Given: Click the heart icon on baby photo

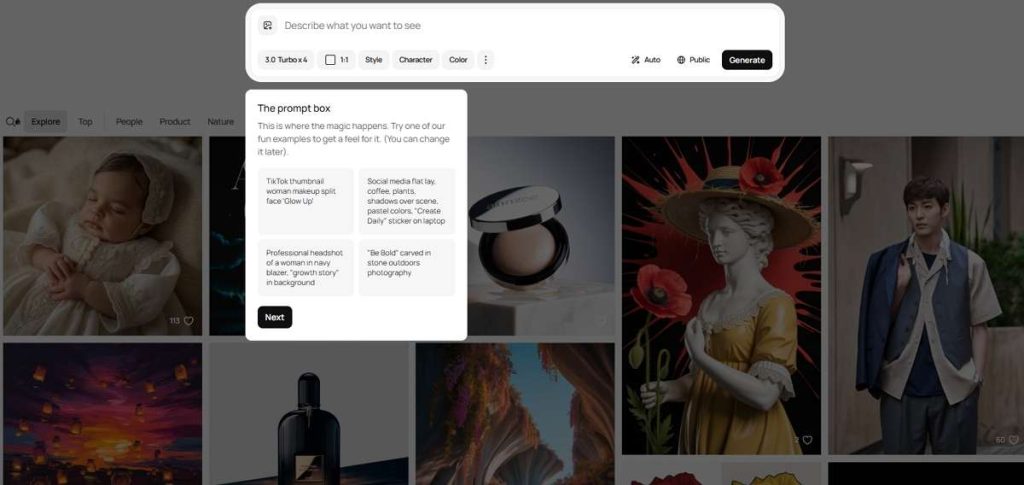Looking at the screenshot, I should pos(188,321).
